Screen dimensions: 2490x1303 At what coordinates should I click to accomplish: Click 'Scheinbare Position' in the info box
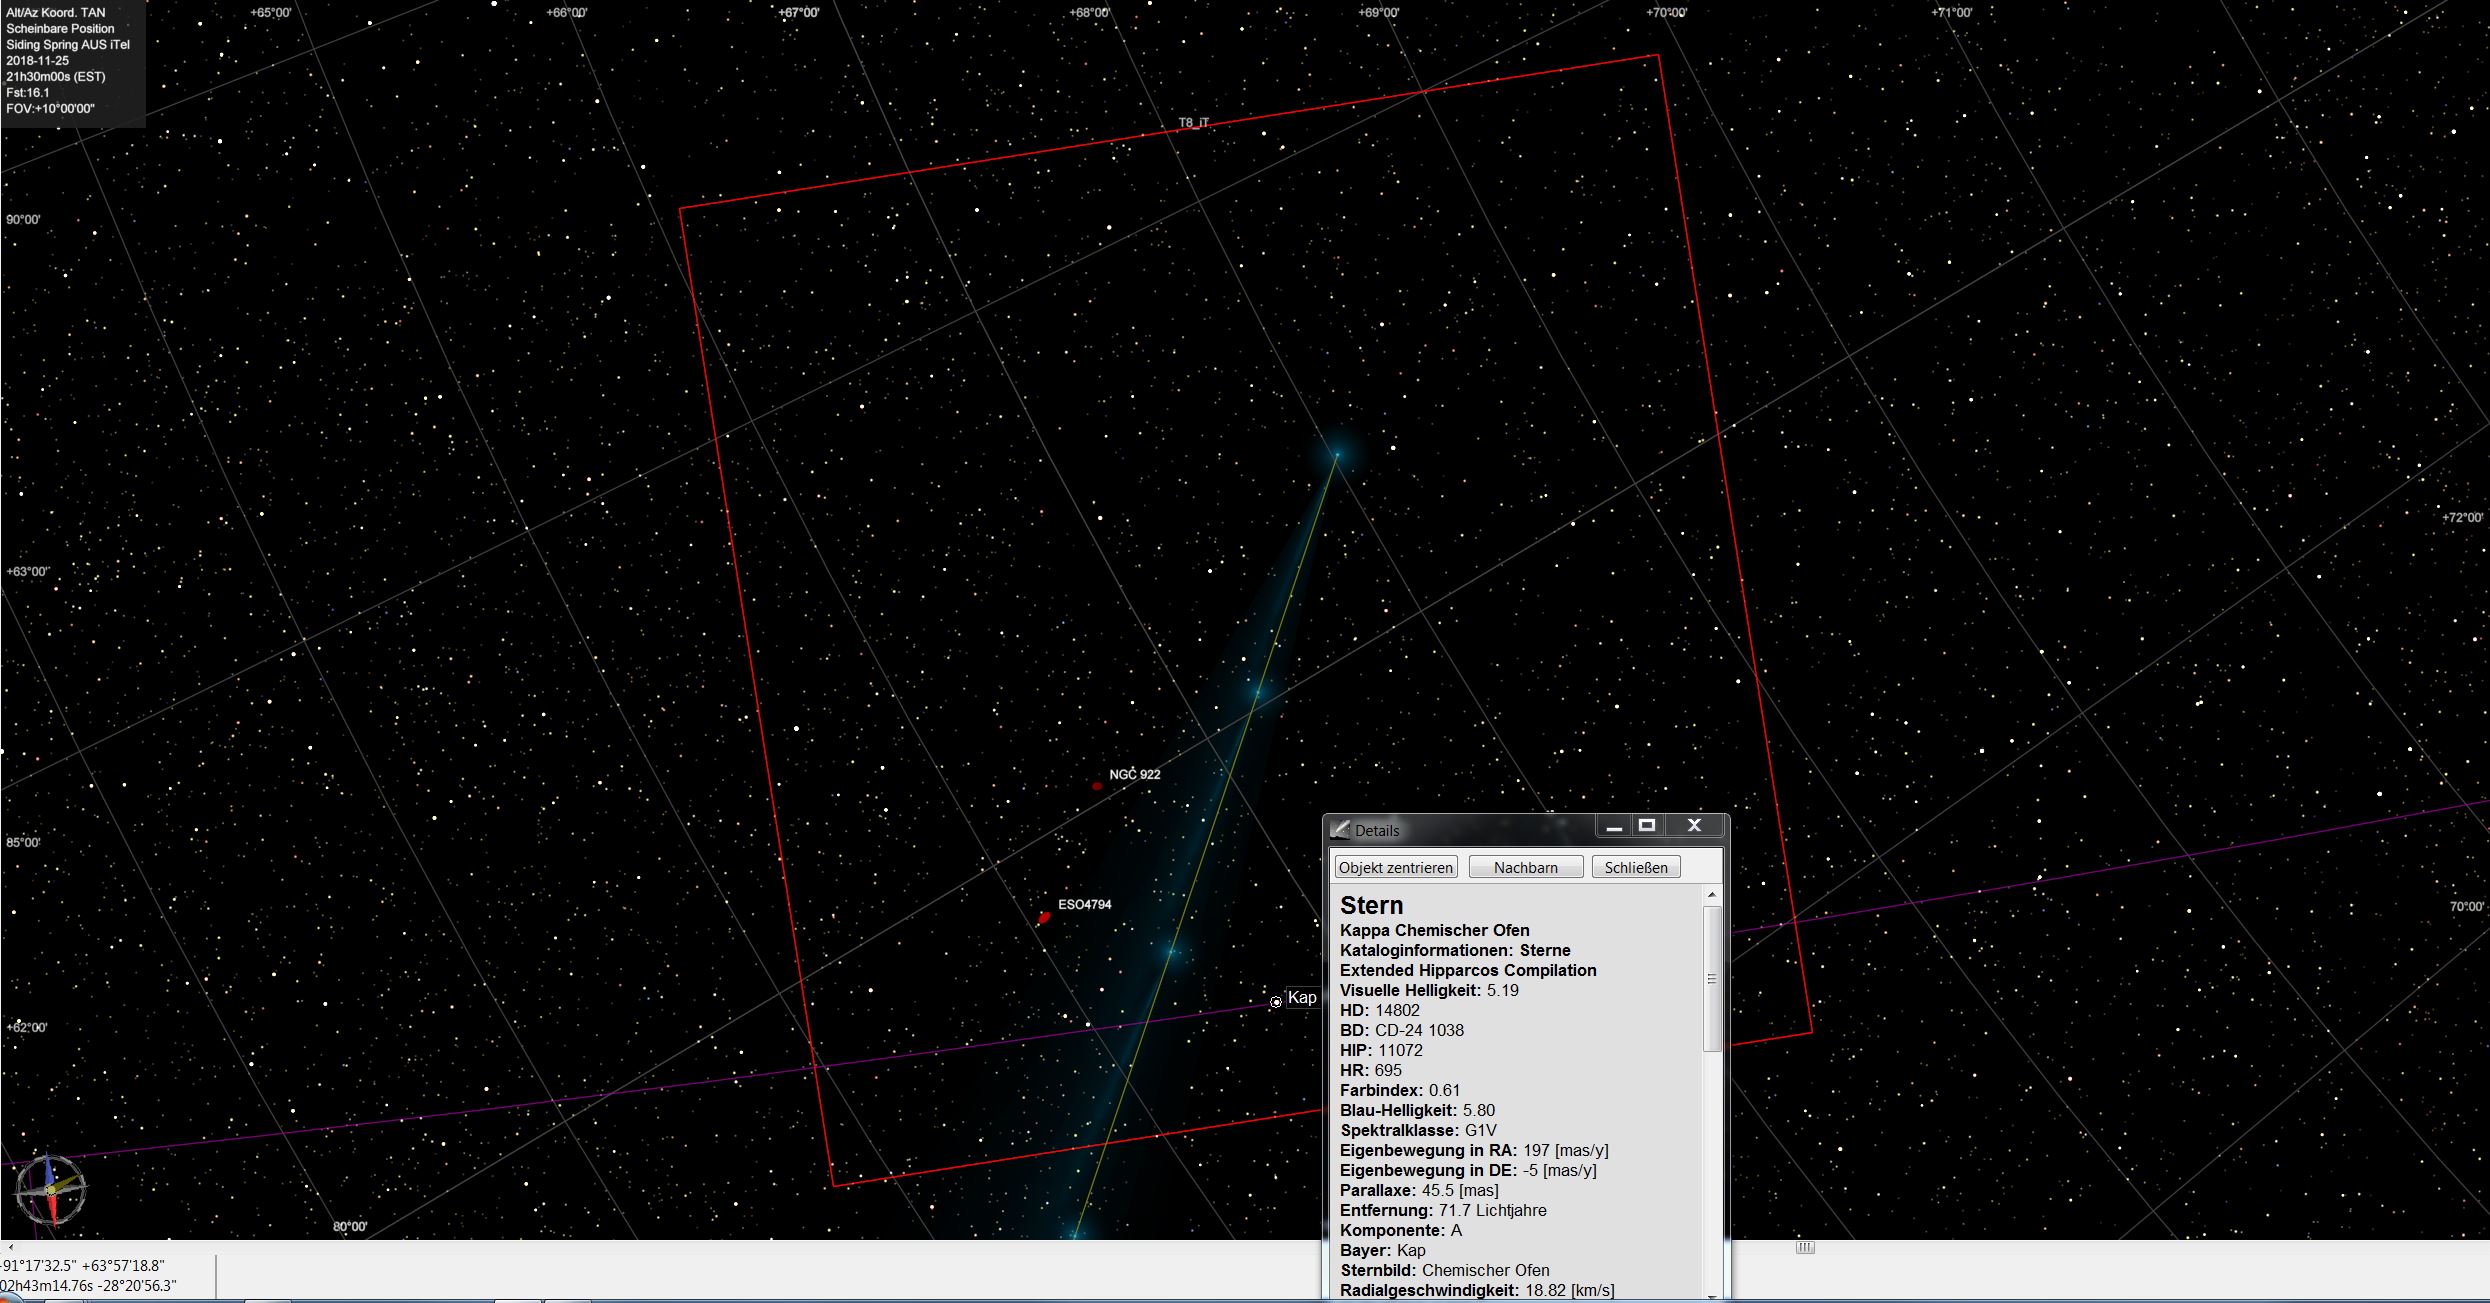click(60, 29)
